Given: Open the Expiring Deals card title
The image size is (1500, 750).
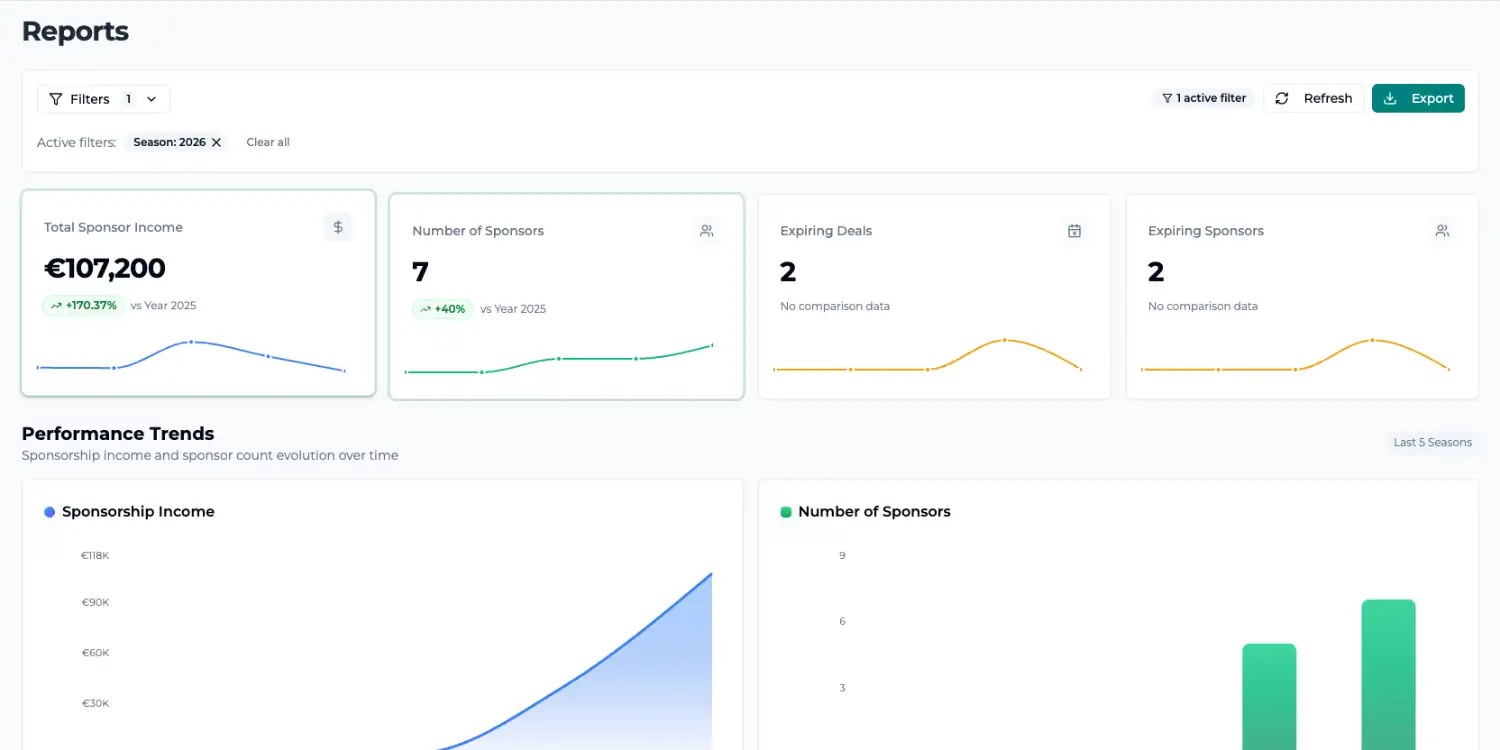Looking at the screenshot, I should click(x=826, y=231).
